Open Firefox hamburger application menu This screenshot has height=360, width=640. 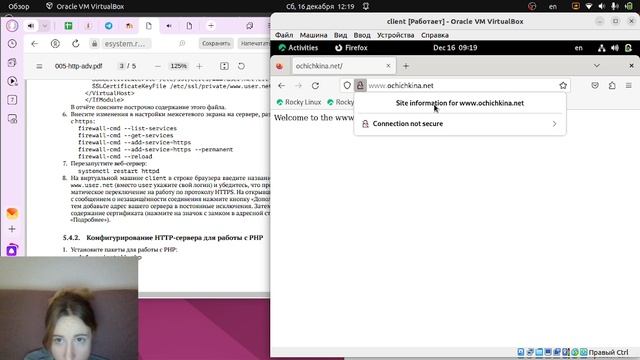click(629, 85)
